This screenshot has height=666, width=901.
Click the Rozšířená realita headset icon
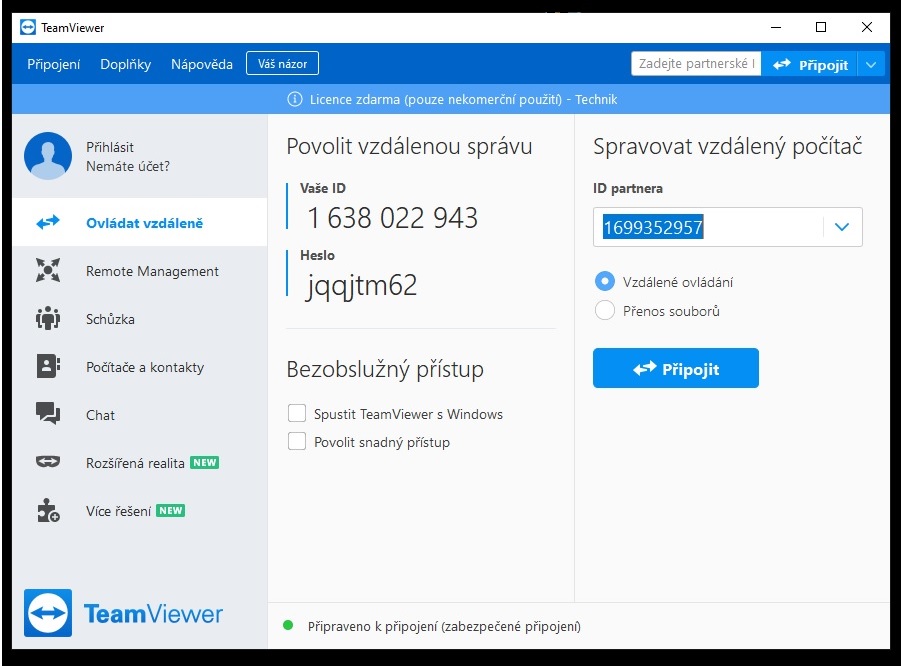[48, 461]
